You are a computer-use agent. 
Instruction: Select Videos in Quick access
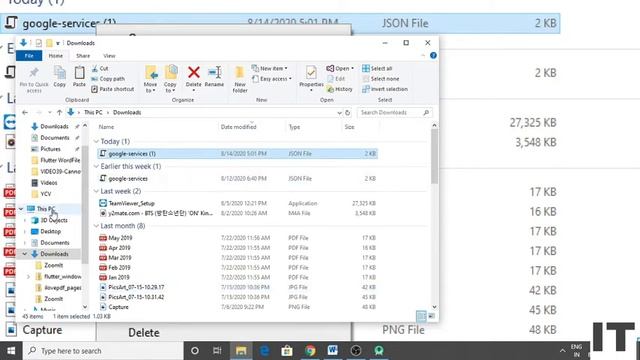pyautogui.click(x=44, y=183)
